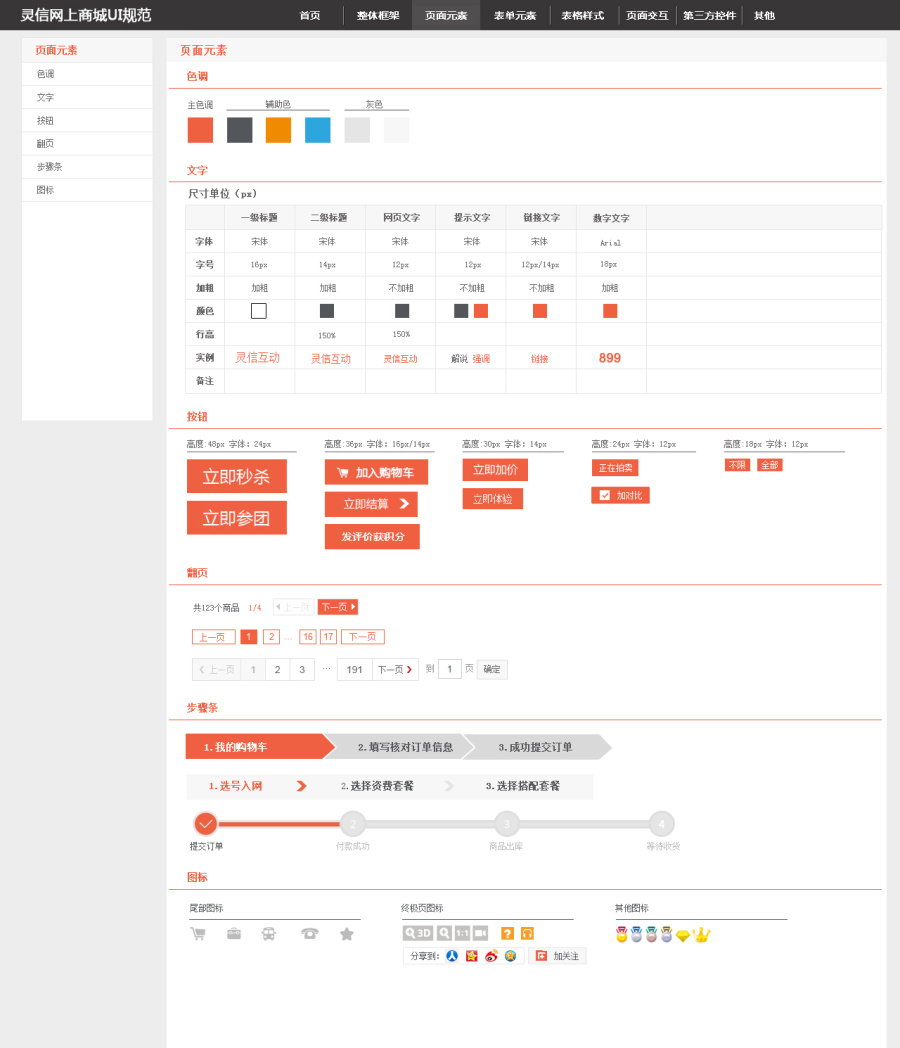Select the shopping cart footer icon

[198, 931]
